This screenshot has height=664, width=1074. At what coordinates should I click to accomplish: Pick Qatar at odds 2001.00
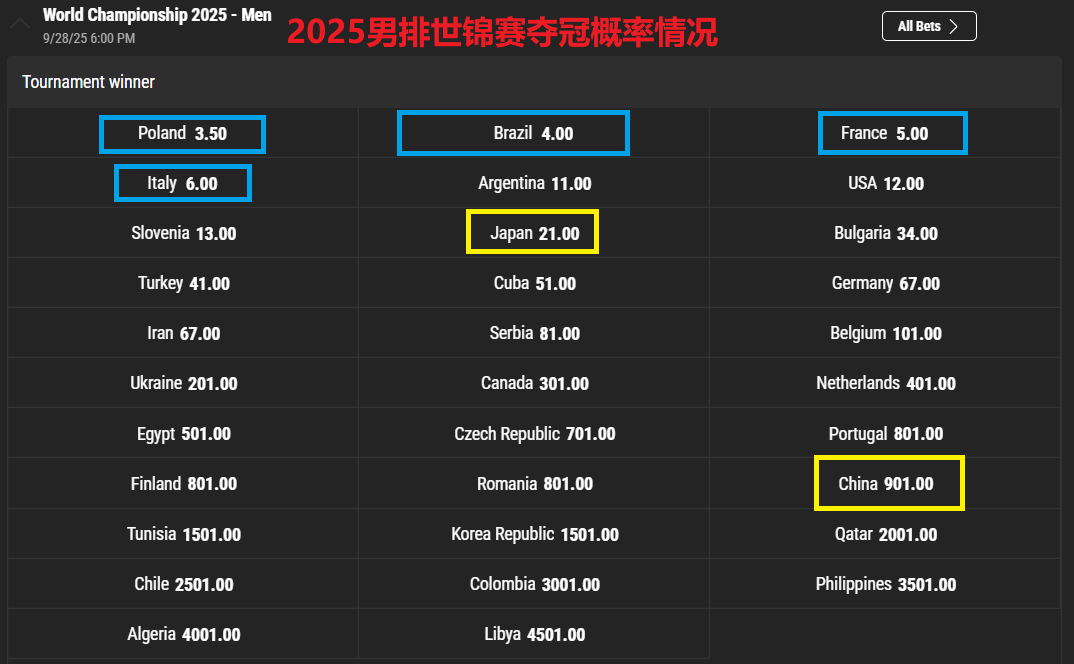(x=886, y=533)
